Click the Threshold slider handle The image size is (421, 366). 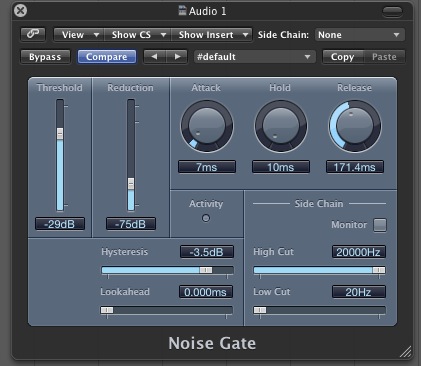coord(60,134)
